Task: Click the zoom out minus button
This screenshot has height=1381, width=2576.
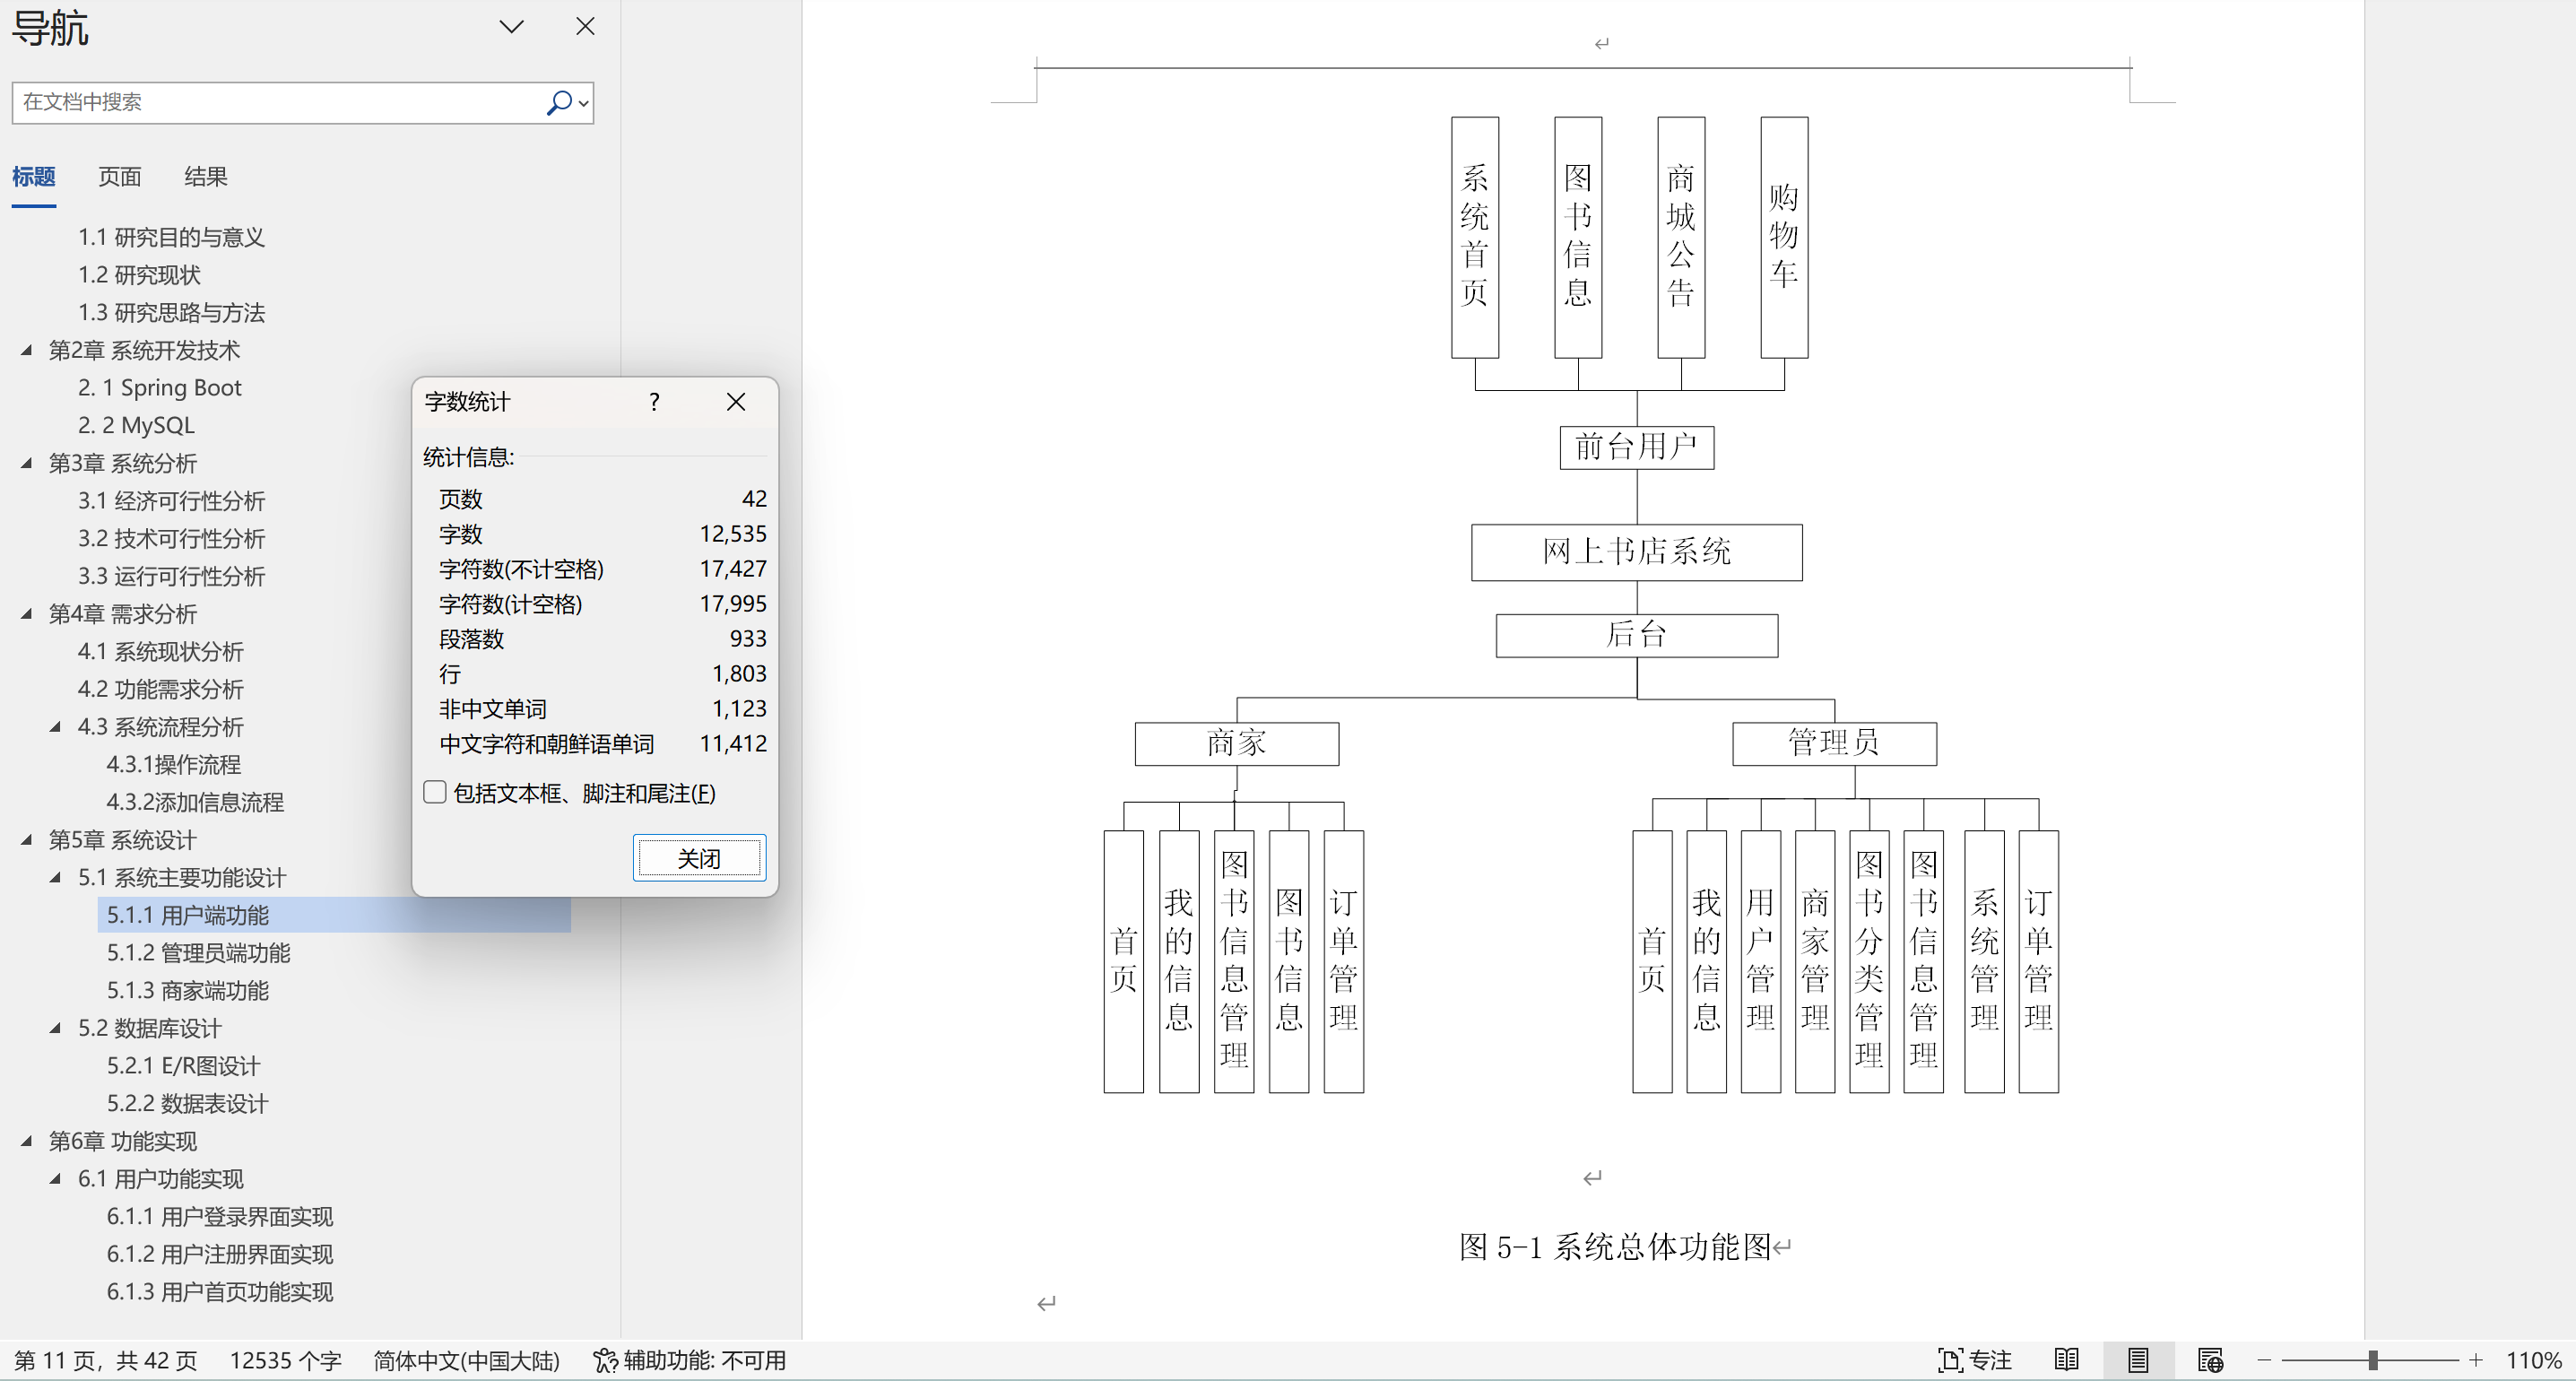Action: click(x=2265, y=1361)
